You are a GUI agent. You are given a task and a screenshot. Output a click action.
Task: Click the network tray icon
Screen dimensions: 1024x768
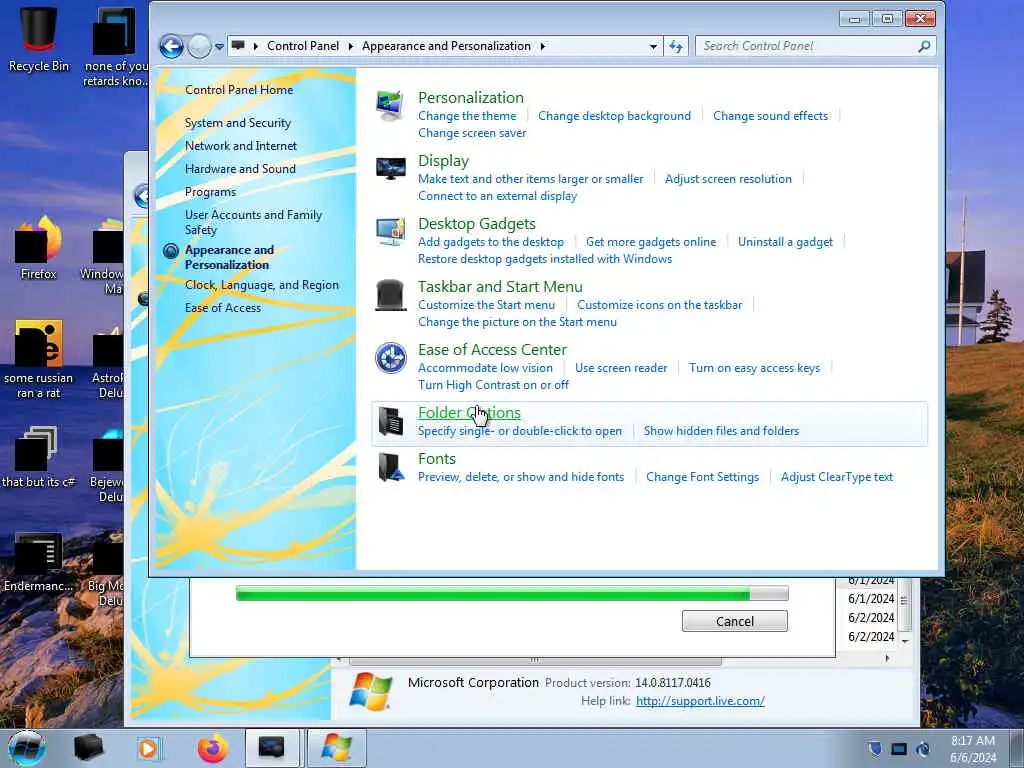click(899, 749)
